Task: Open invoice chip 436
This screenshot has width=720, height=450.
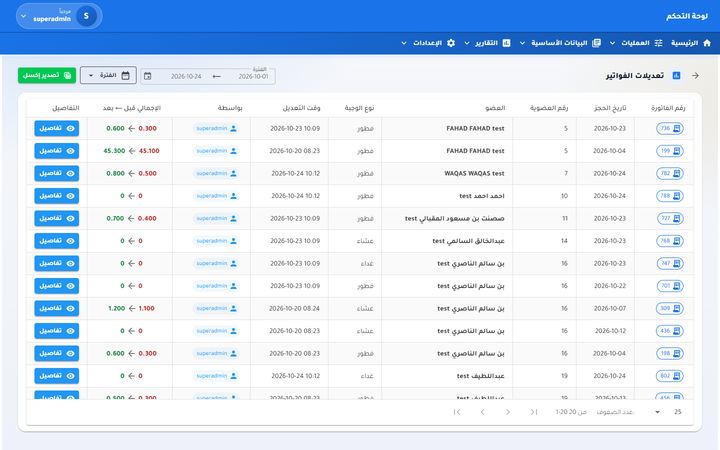Action: tap(669, 331)
